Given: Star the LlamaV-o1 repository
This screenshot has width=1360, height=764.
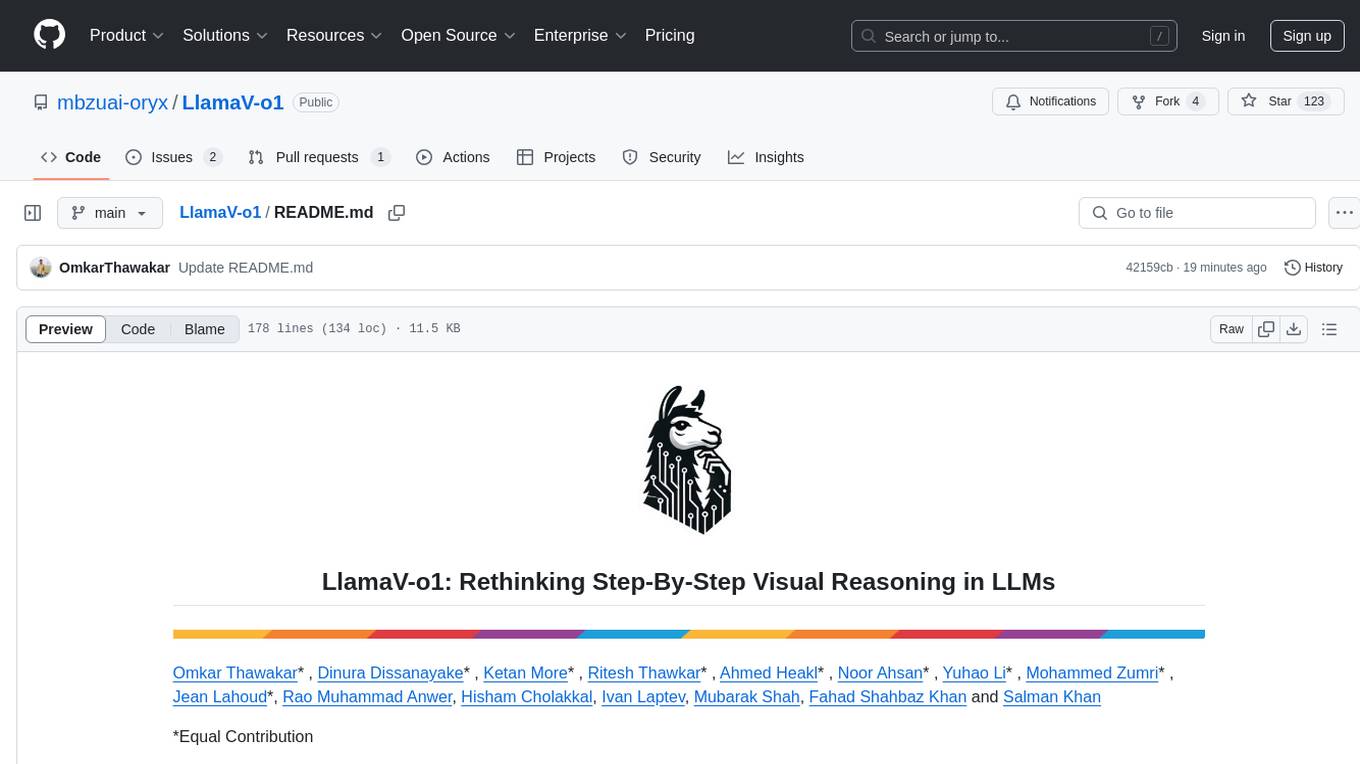Looking at the screenshot, I should point(1284,102).
